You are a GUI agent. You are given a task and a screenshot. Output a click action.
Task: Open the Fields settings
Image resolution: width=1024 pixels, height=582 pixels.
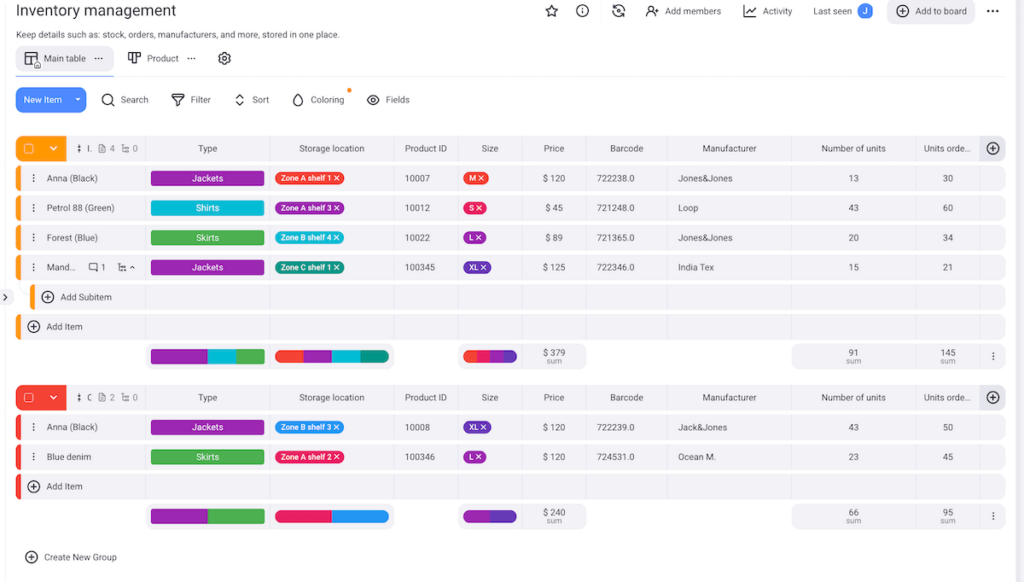tap(388, 99)
